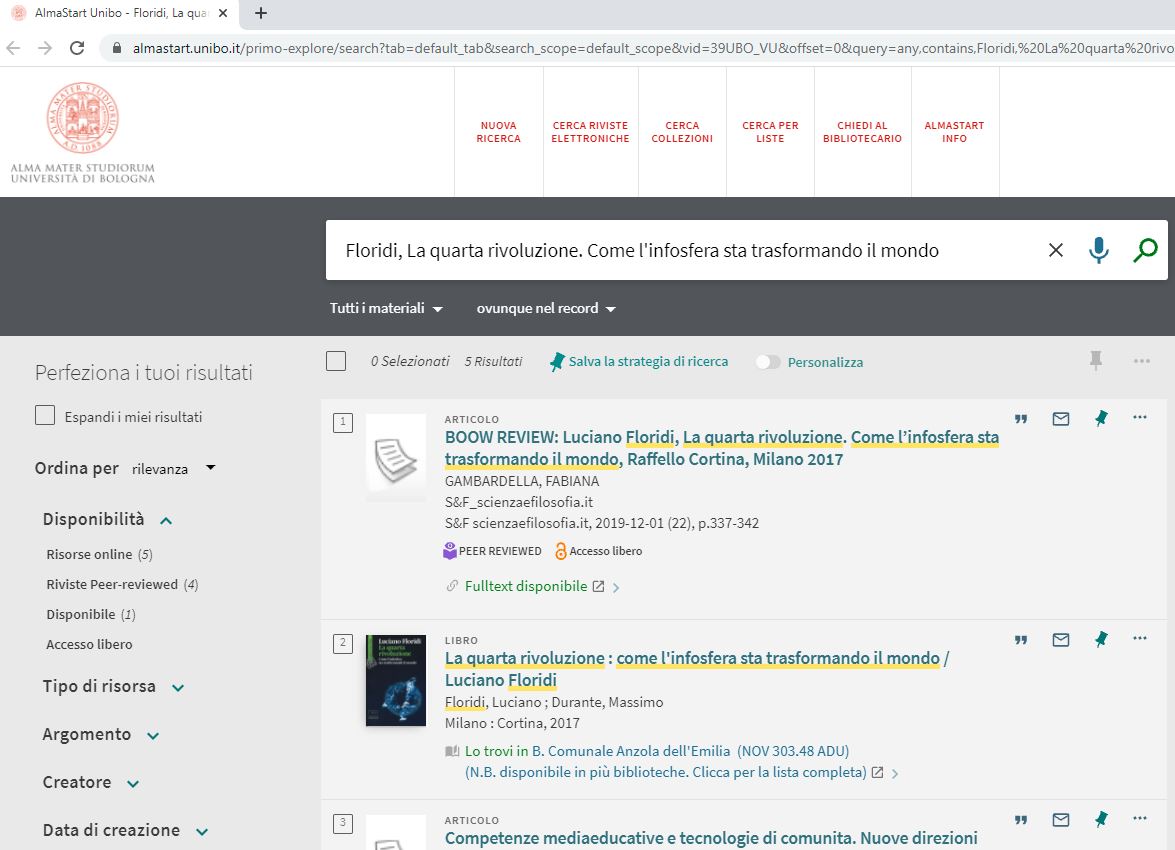Click the voice search microphone icon
The height and width of the screenshot is (850, 1175).
[1099, 250]
